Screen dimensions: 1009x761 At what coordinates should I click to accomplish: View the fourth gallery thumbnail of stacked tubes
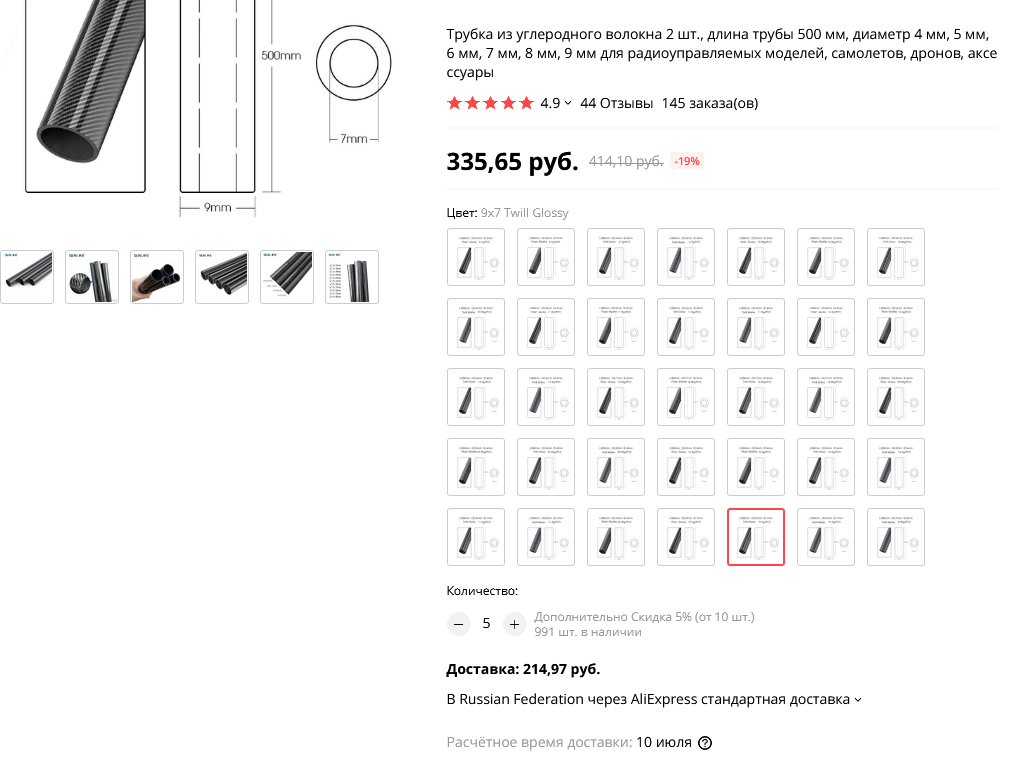click(x=222, y=277)
